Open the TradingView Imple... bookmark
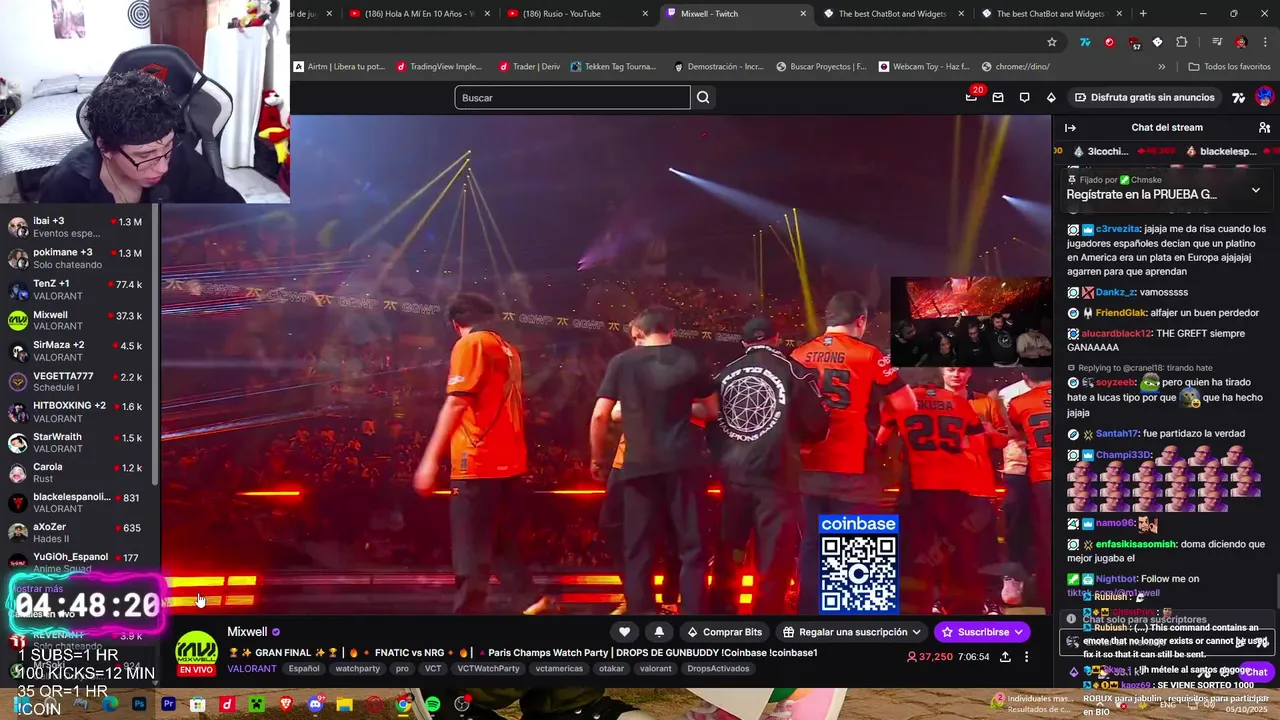This screenshot has width=1280, height=720. tap(439, 67)
